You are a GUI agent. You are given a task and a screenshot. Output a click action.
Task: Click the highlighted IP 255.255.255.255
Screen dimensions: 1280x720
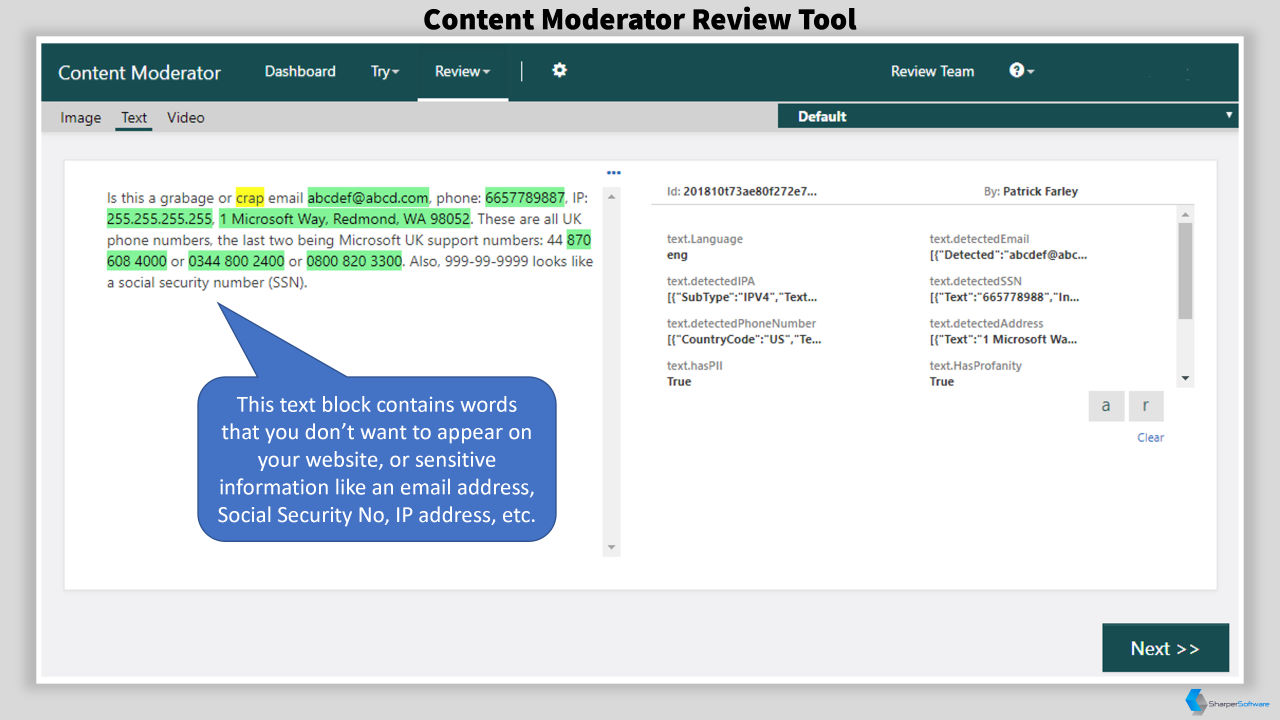tap(160, 219)
